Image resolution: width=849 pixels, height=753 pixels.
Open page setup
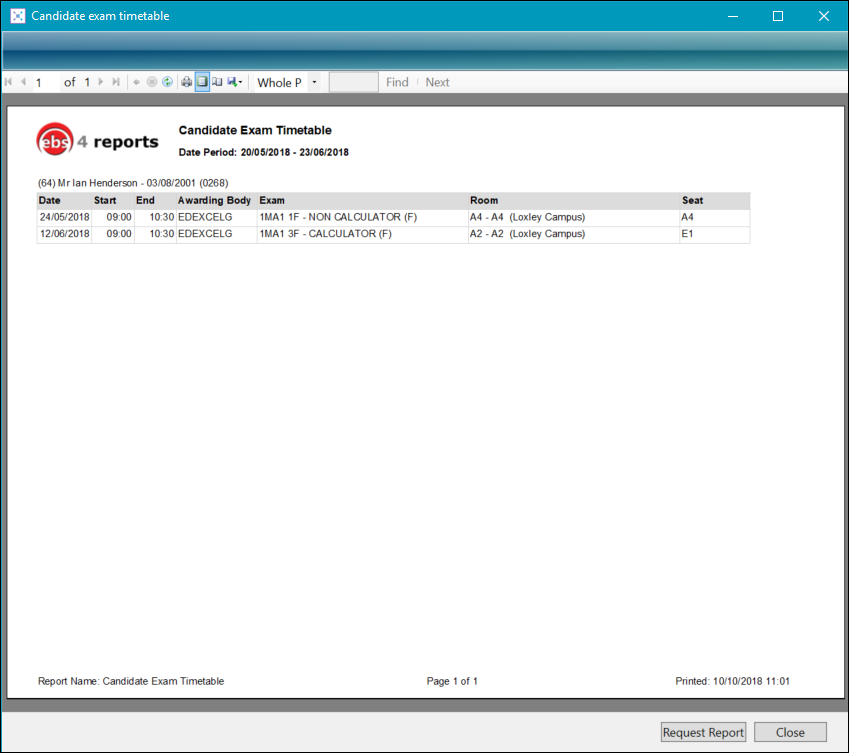pyautogui.click(x=217, y=82)
